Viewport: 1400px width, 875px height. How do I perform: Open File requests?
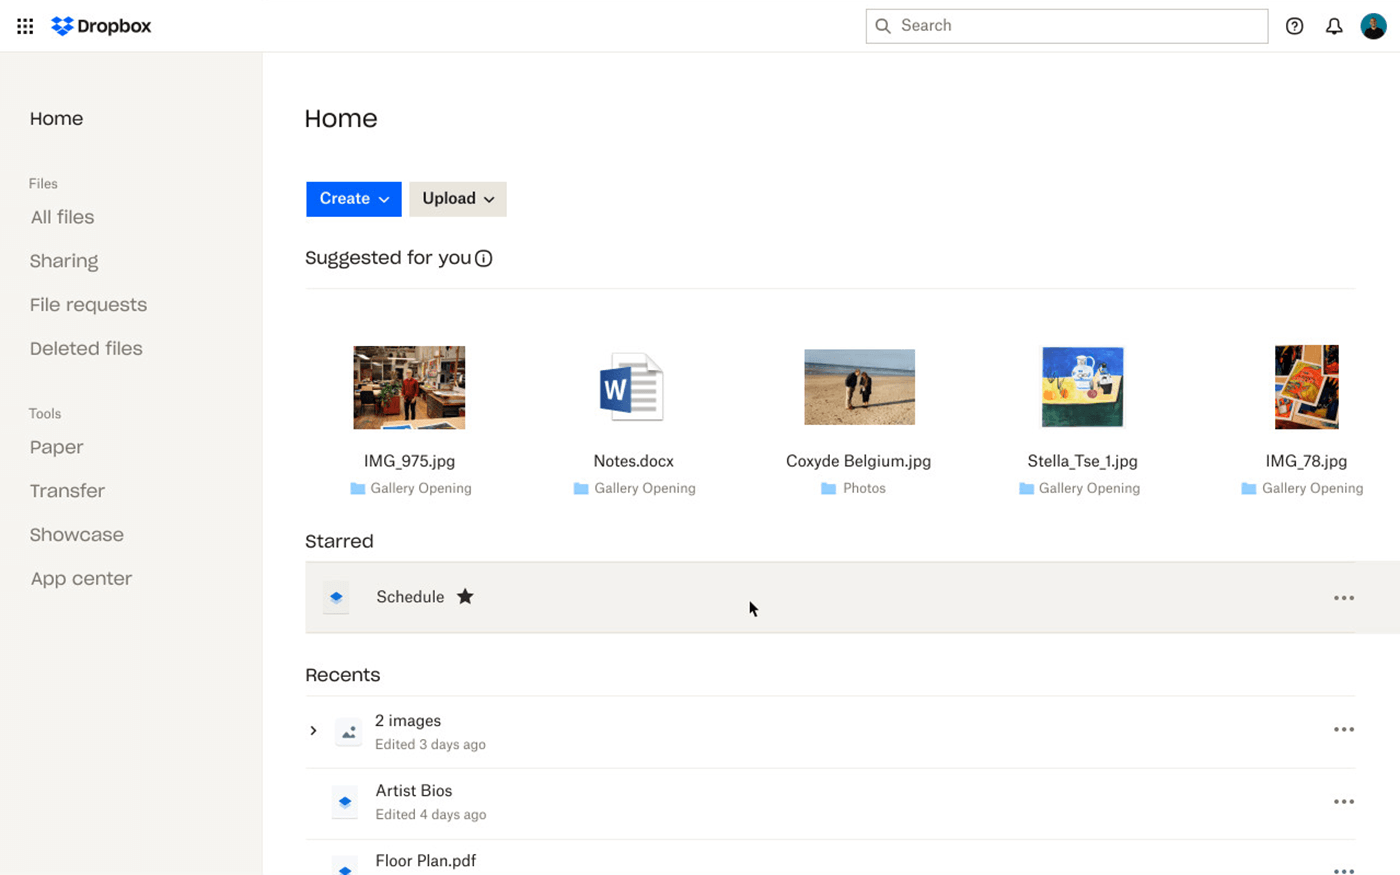click(x=88, y=305)
